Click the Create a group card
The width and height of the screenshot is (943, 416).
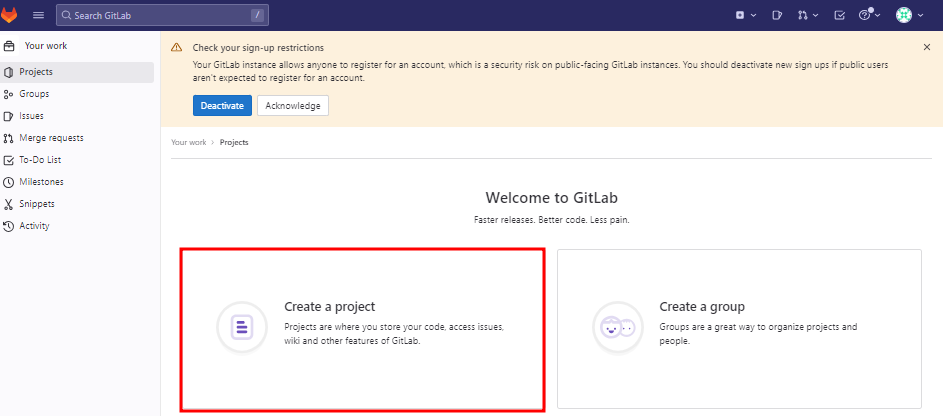(x=739, y=329)
